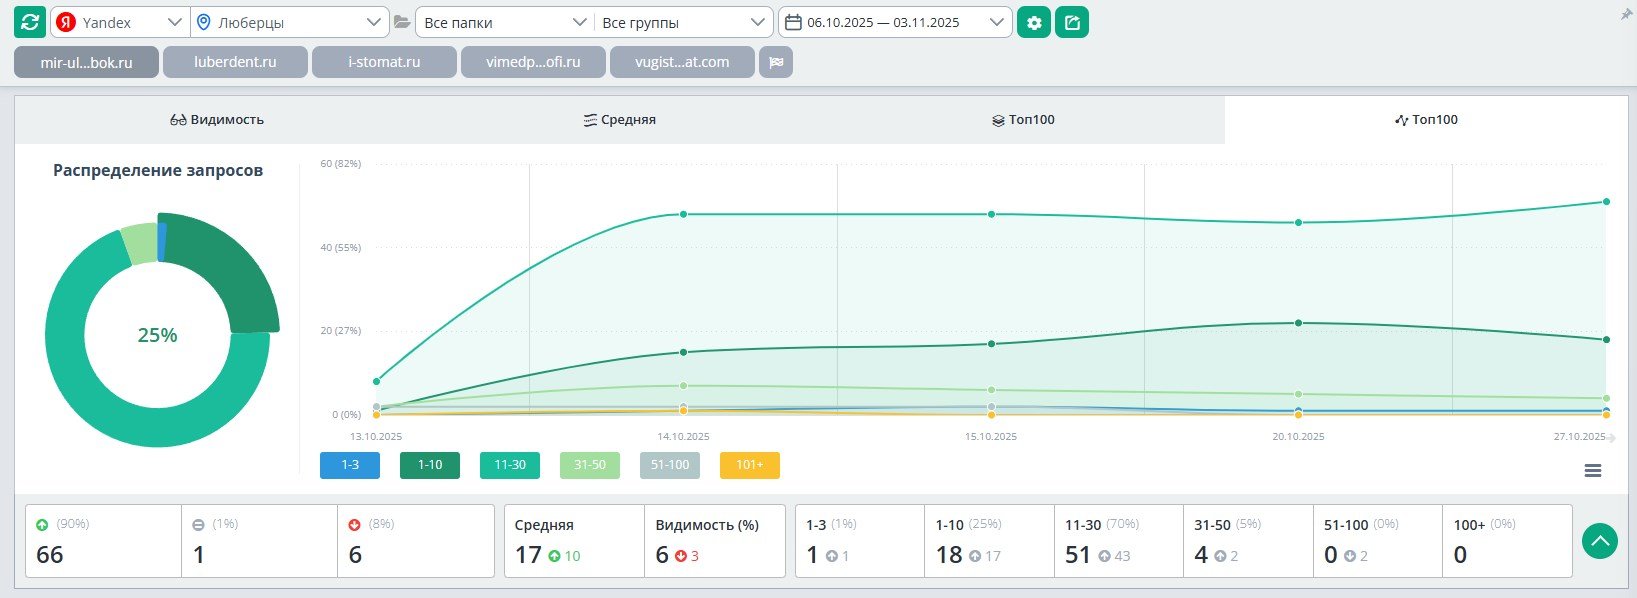Click the 11-30 line point at 14.10.2025
This screenshot has width=1637, height=598.
(x=683, y=214)
